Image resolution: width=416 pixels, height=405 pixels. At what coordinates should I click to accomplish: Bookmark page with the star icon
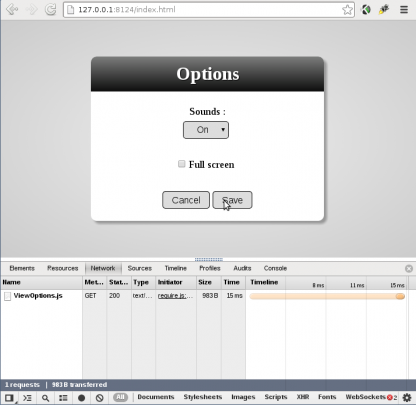[x=347, y=10]
